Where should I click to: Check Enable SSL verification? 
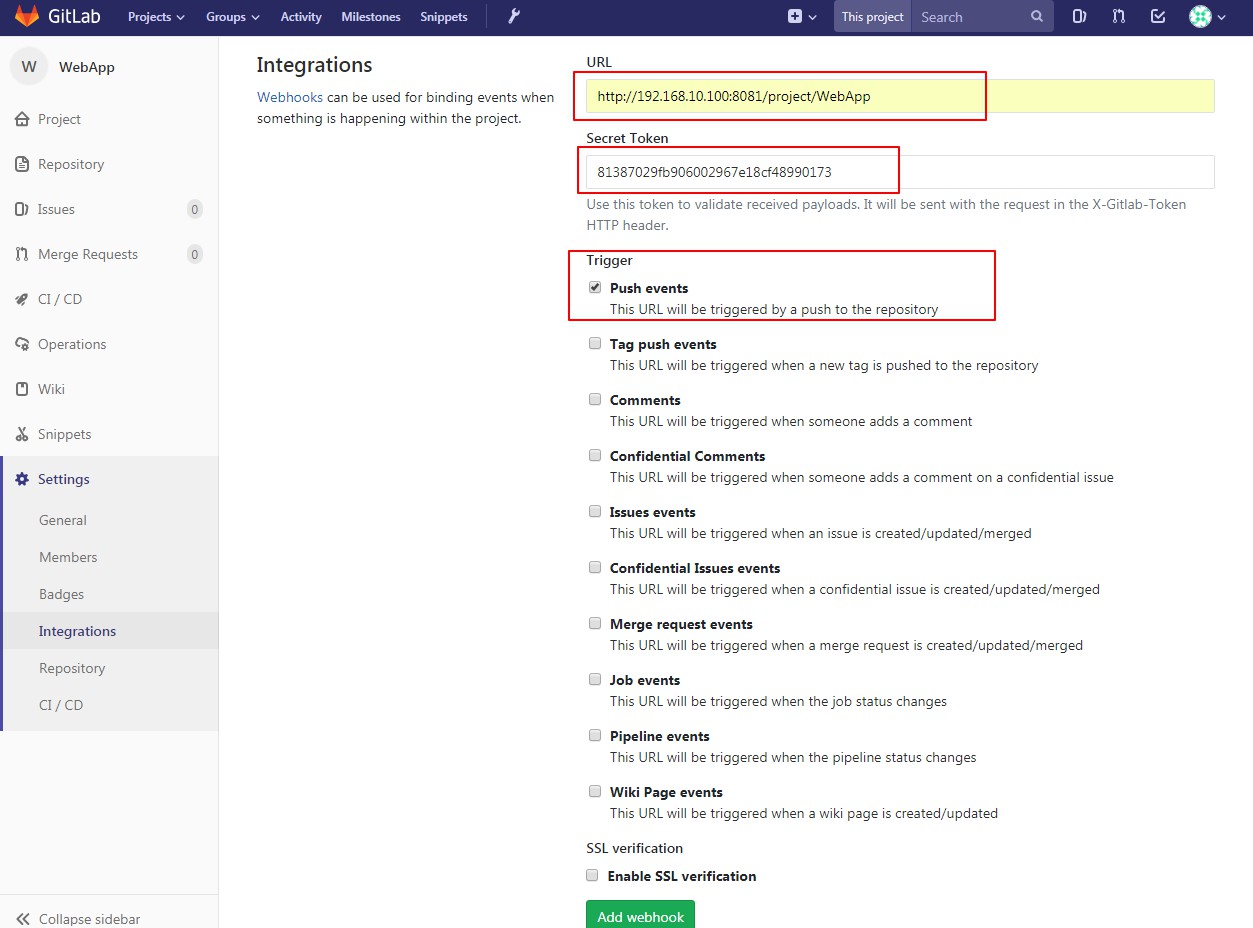pyautogui.click(x=592, y=876)
